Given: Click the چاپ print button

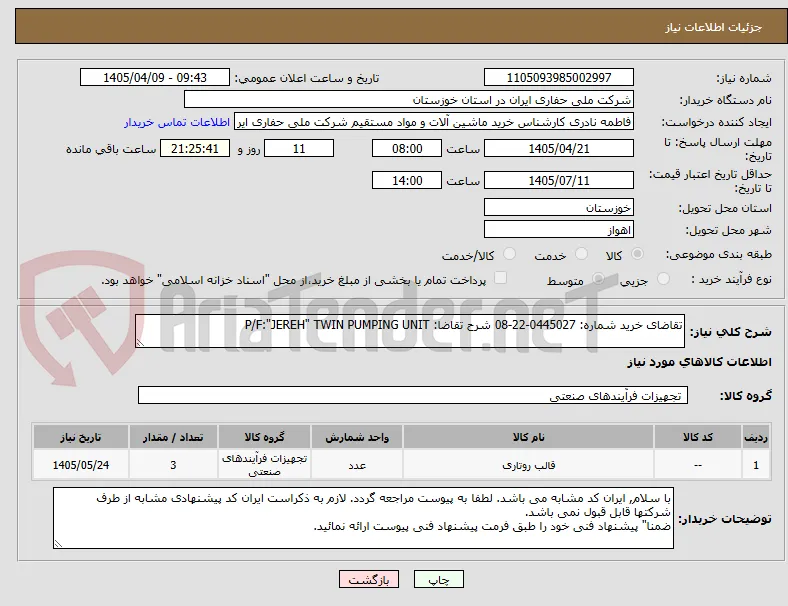Looking at the screenshot, I should [x=439, y=579].
